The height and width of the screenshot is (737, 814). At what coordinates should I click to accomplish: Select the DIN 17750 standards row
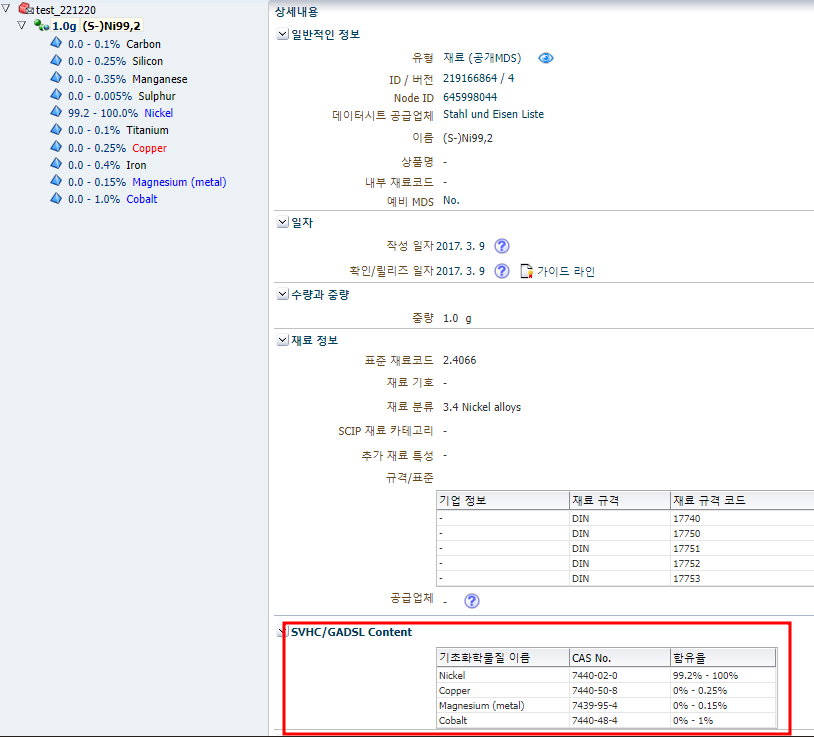coord(625,534)
